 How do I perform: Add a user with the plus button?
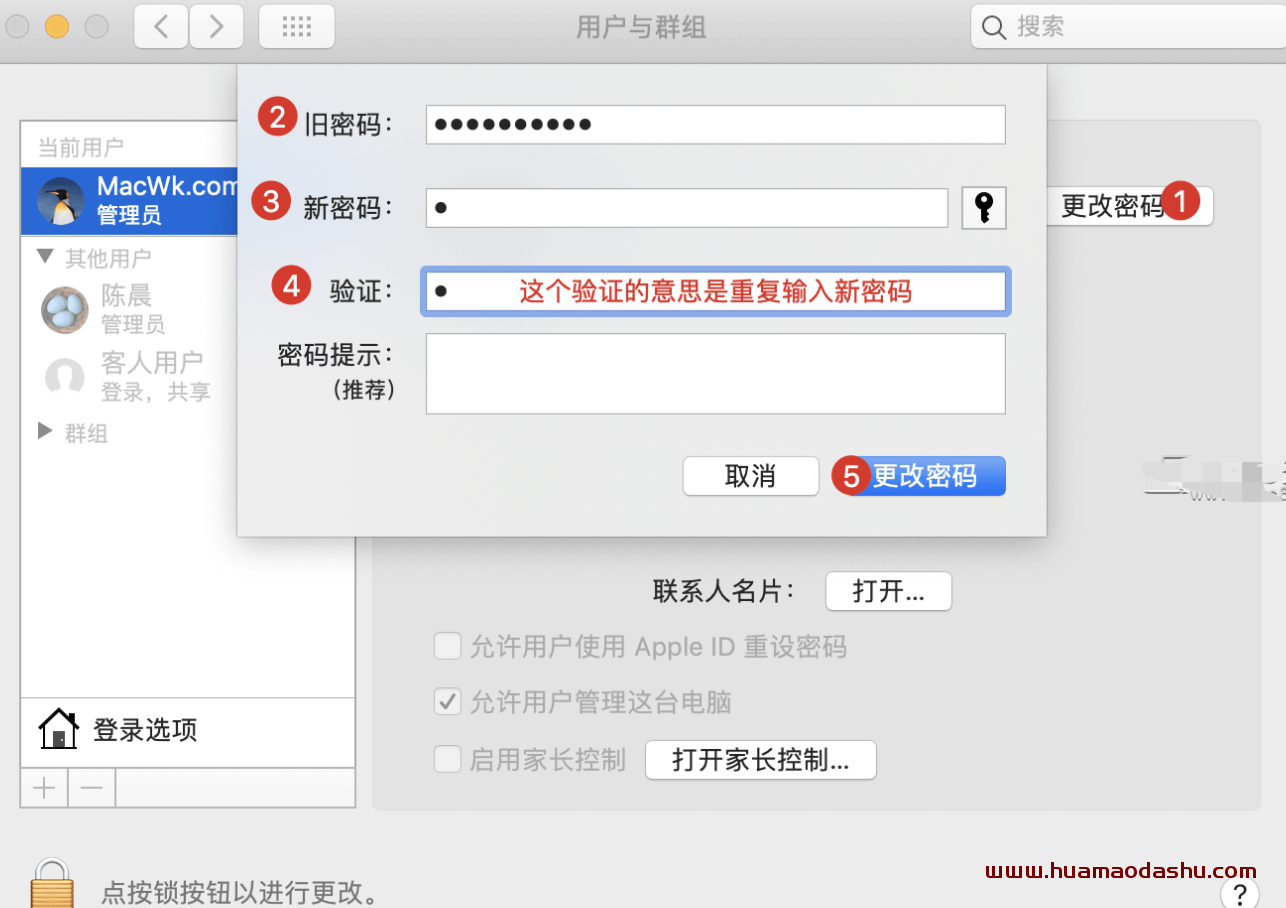tap(44, 788)
